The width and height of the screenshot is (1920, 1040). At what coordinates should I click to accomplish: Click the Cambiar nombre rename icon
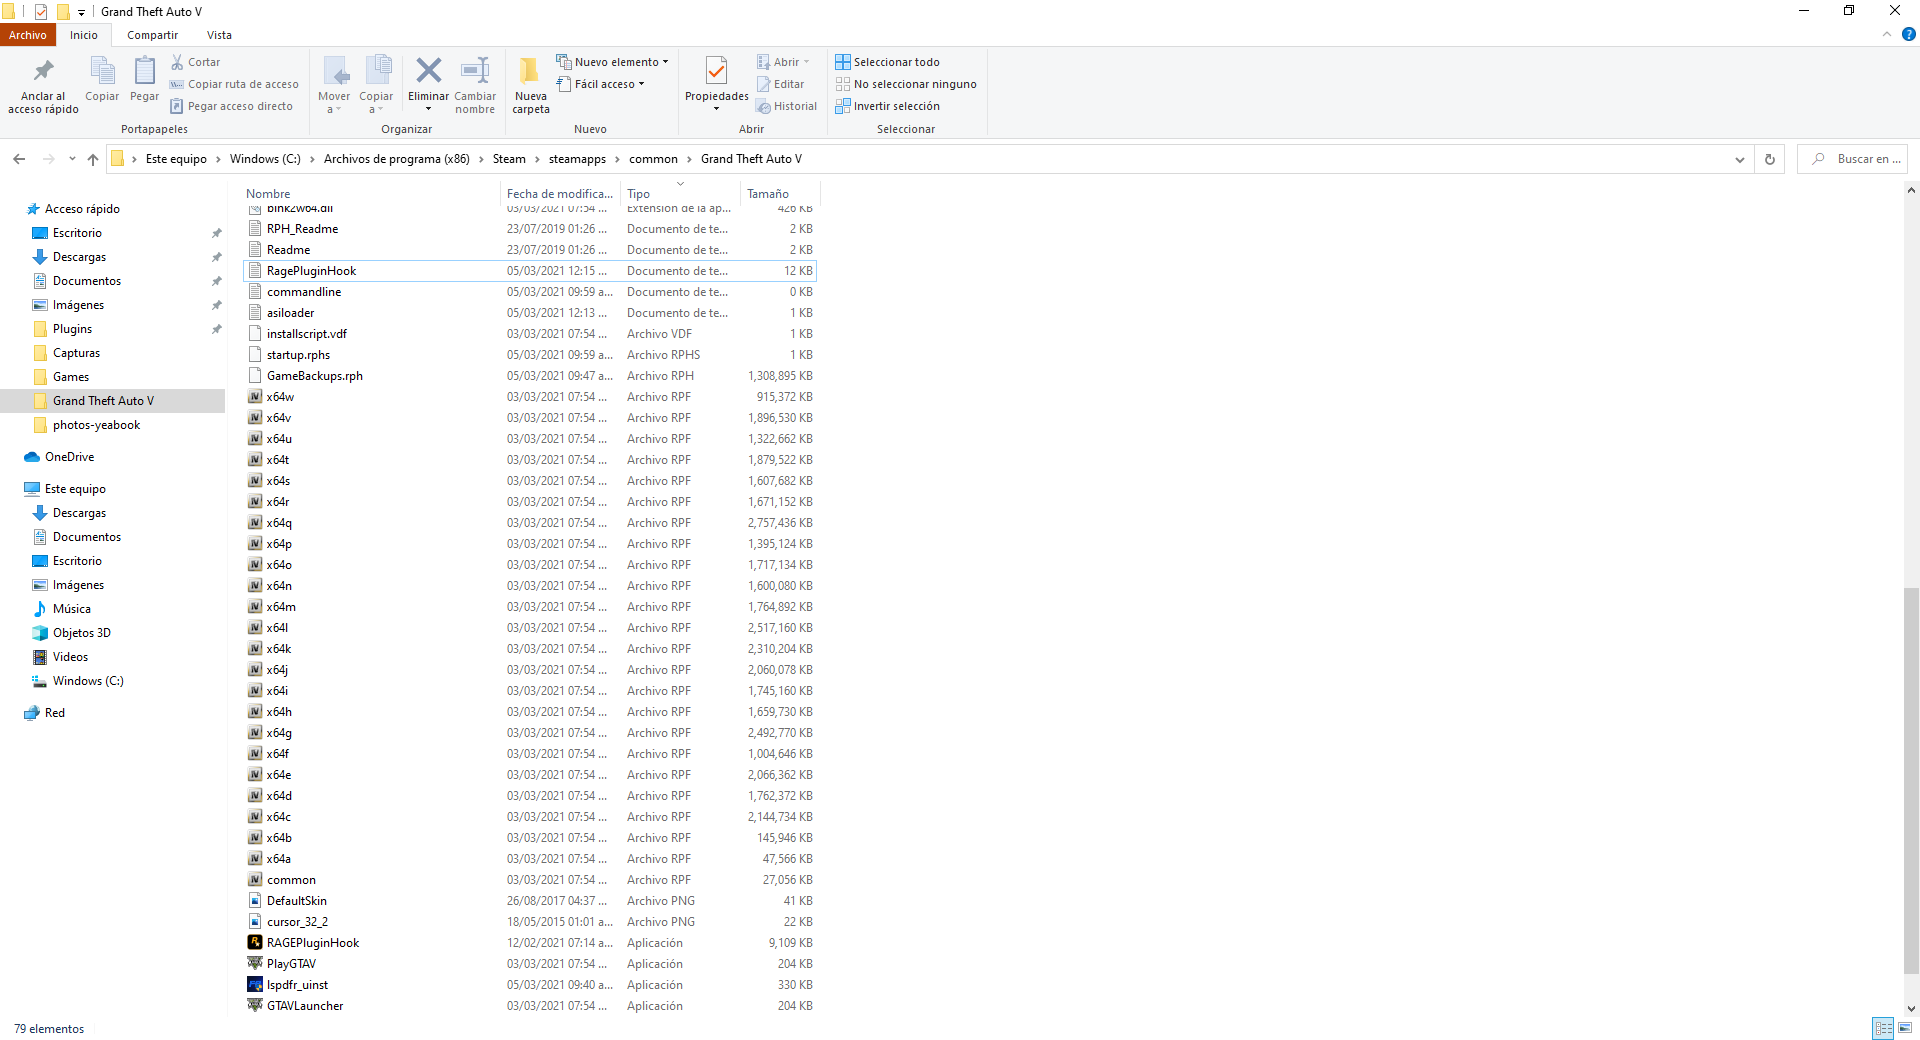pos(475,71)
